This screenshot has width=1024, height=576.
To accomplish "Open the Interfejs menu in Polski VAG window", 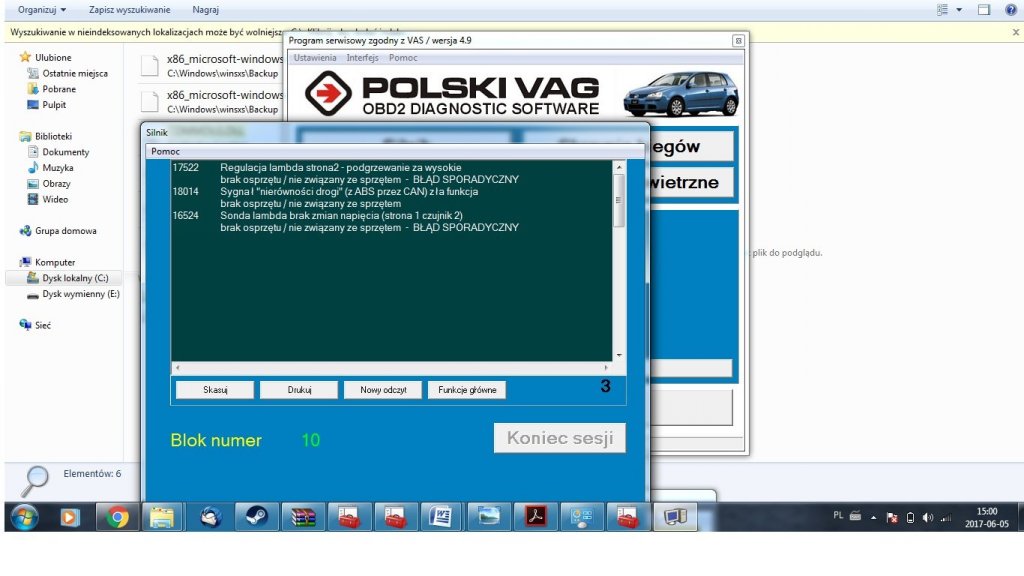I will tap(362, 57).
